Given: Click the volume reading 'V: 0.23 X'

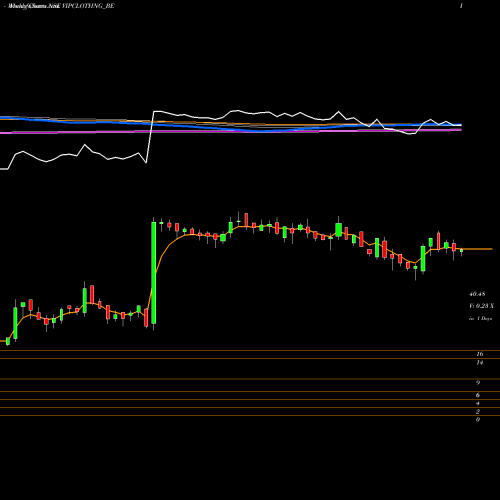Looking at the screenshot, I should click(481, 306).
